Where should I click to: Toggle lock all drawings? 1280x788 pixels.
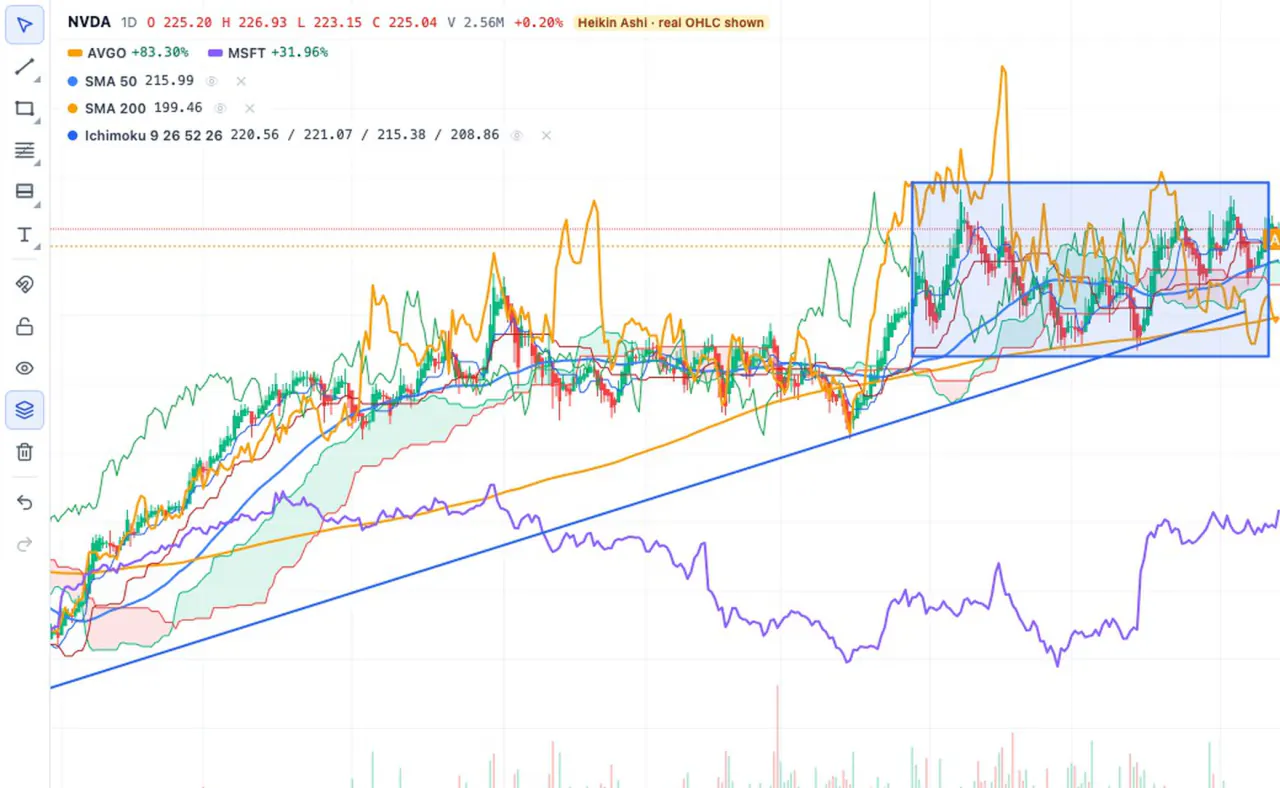click(x=25, y=326)
